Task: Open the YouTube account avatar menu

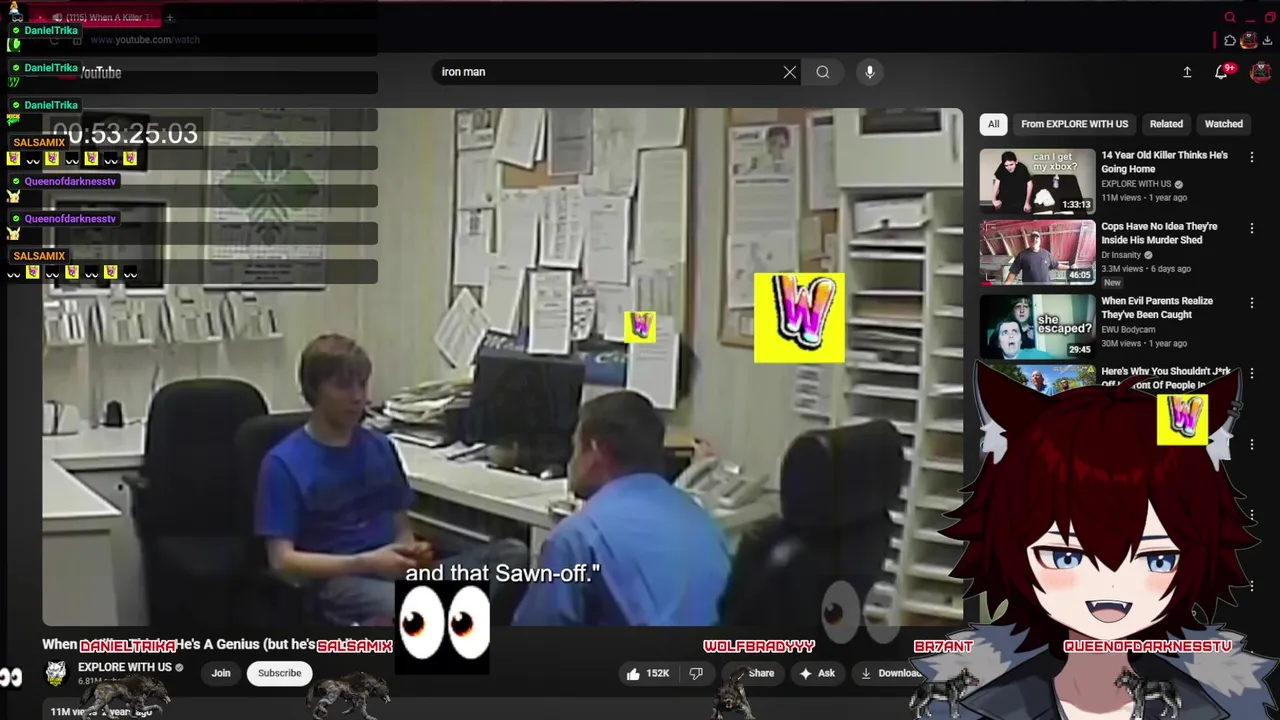Action: point(1261,72)
